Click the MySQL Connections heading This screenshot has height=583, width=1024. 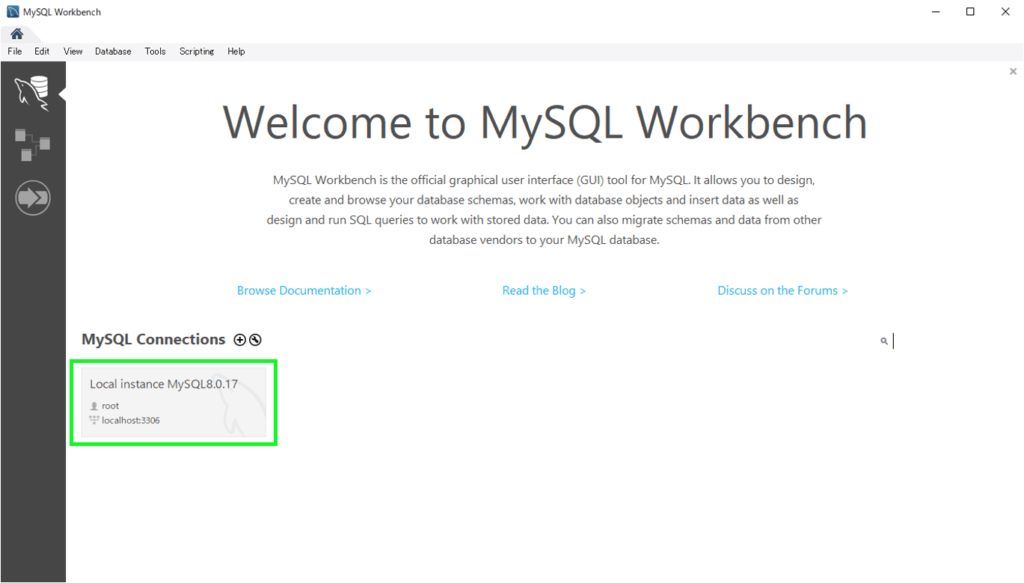153,339
